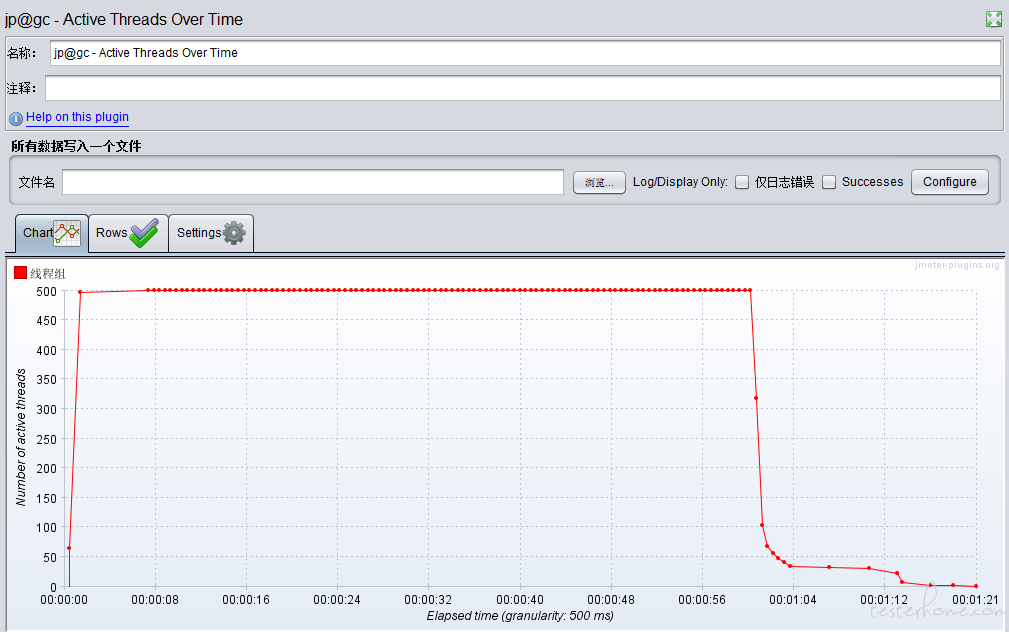Click the jmeter-plugins.org watermark in chart
Viewport: 1009px width, 632px height.
(956, 265)
